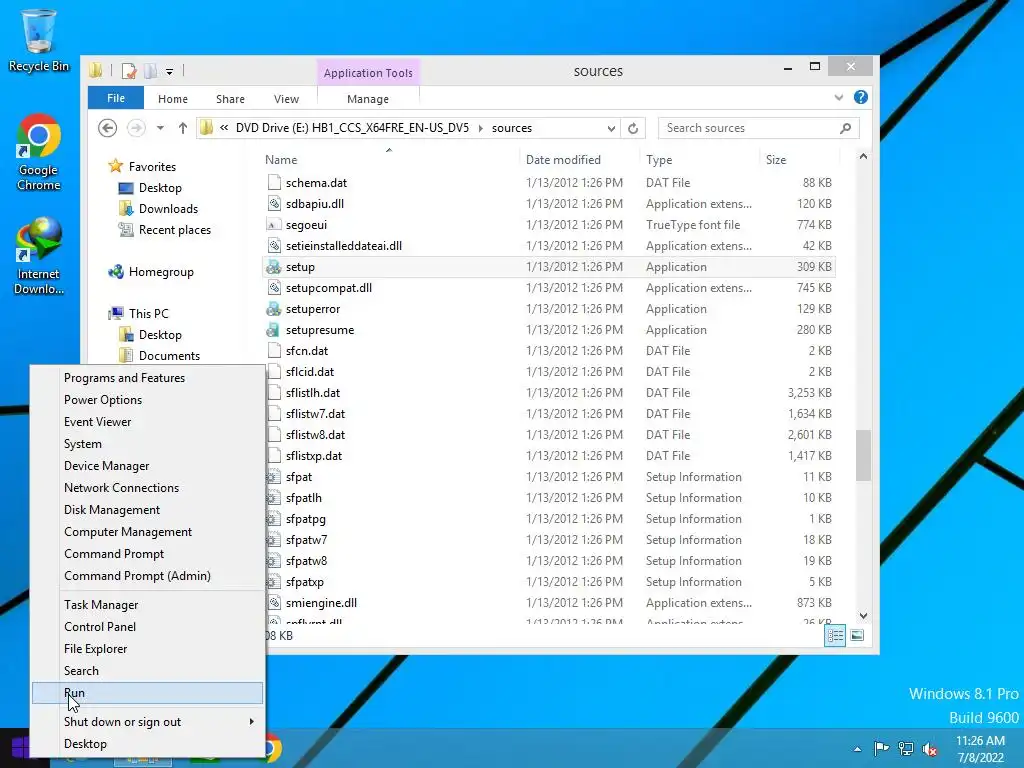This screenshot has height=768, width=1024.
Task: Choose Command Prompt (Admin) in the menu
Action: click(148, 576)
